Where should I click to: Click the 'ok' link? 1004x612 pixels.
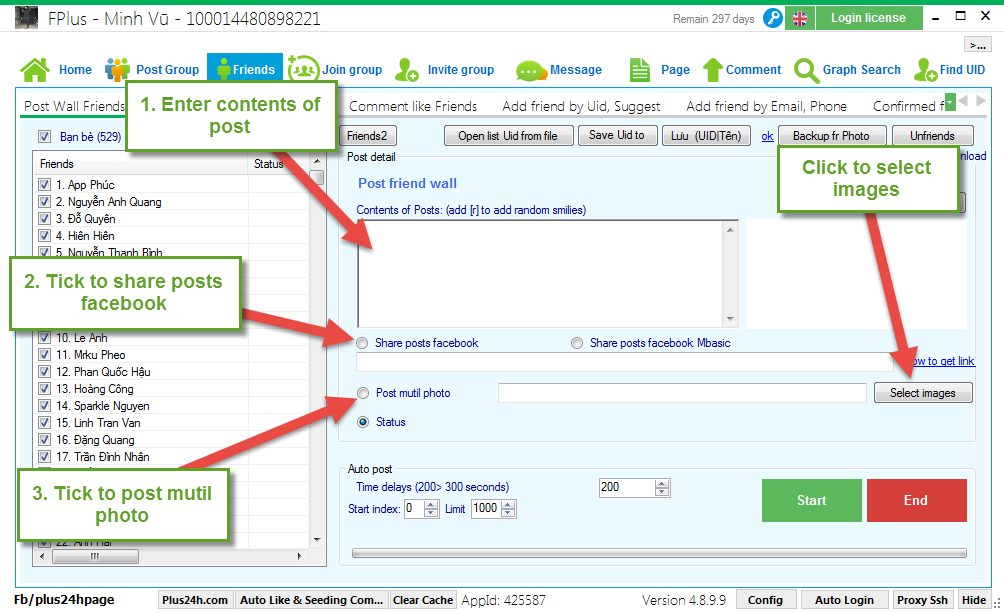[x=767, y=136]
